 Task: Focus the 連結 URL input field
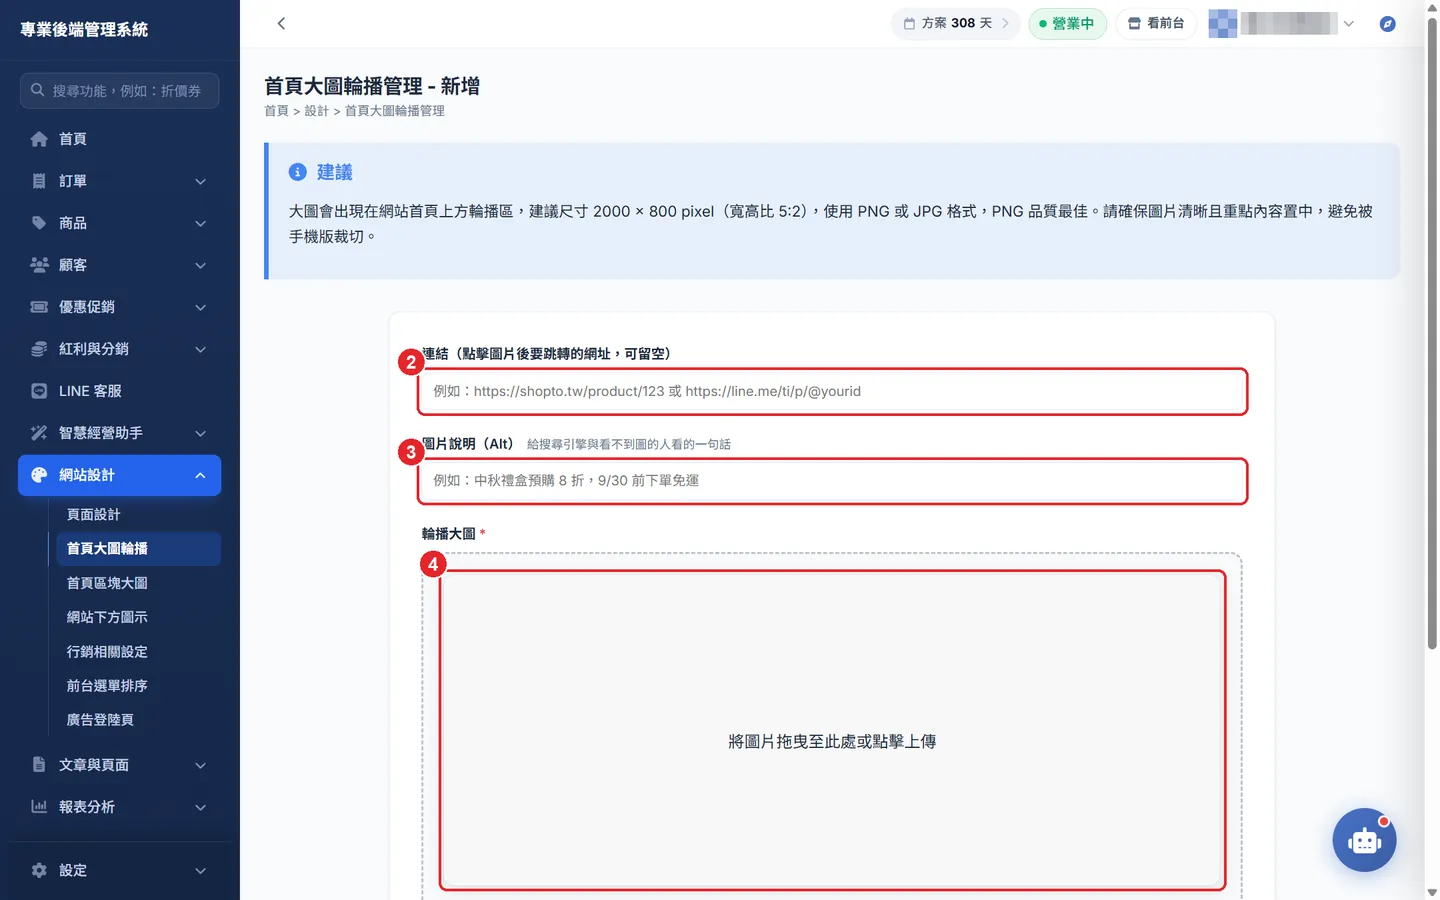coord(832,391)
